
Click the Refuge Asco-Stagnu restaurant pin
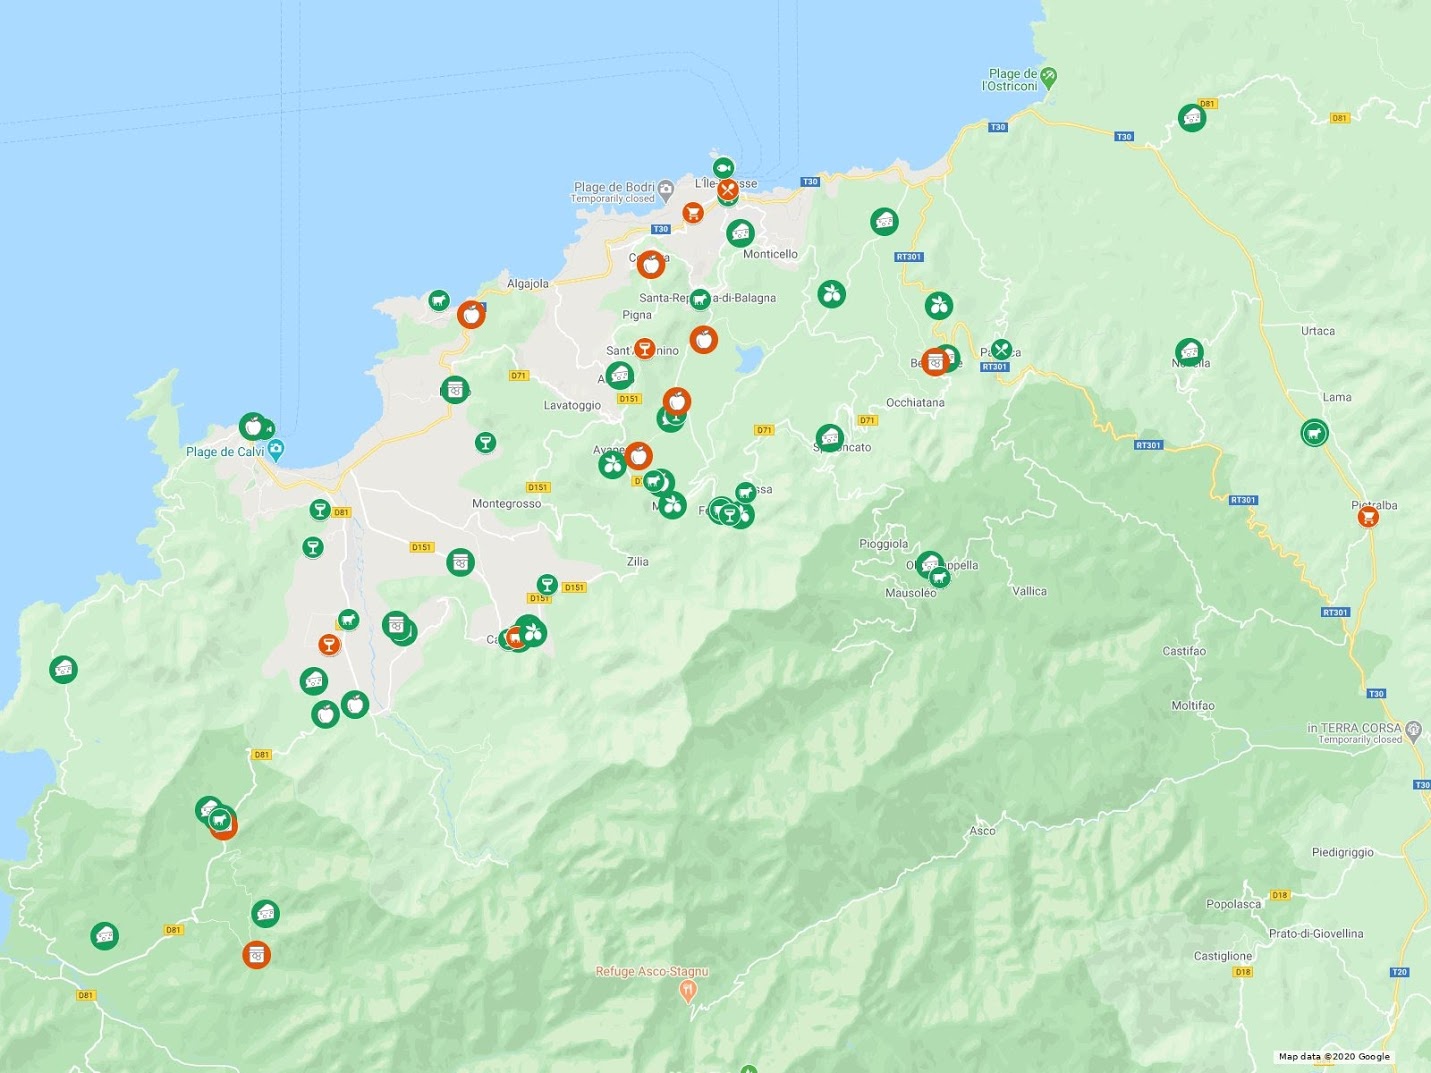687,991
